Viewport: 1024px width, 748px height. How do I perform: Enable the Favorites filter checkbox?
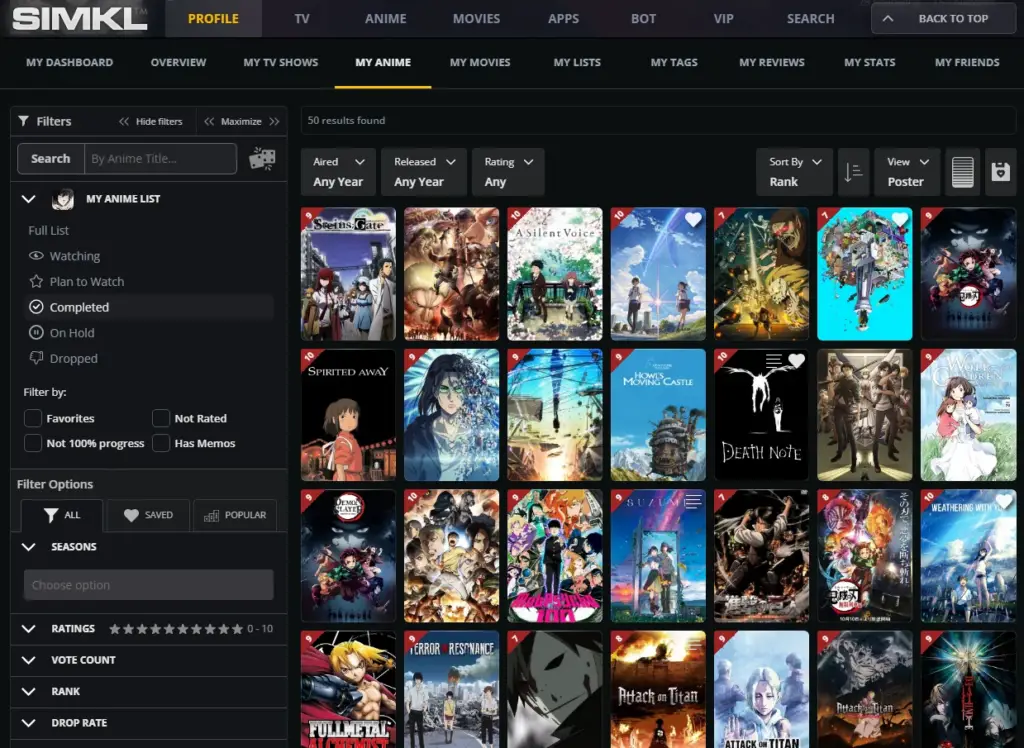[33, 418]
